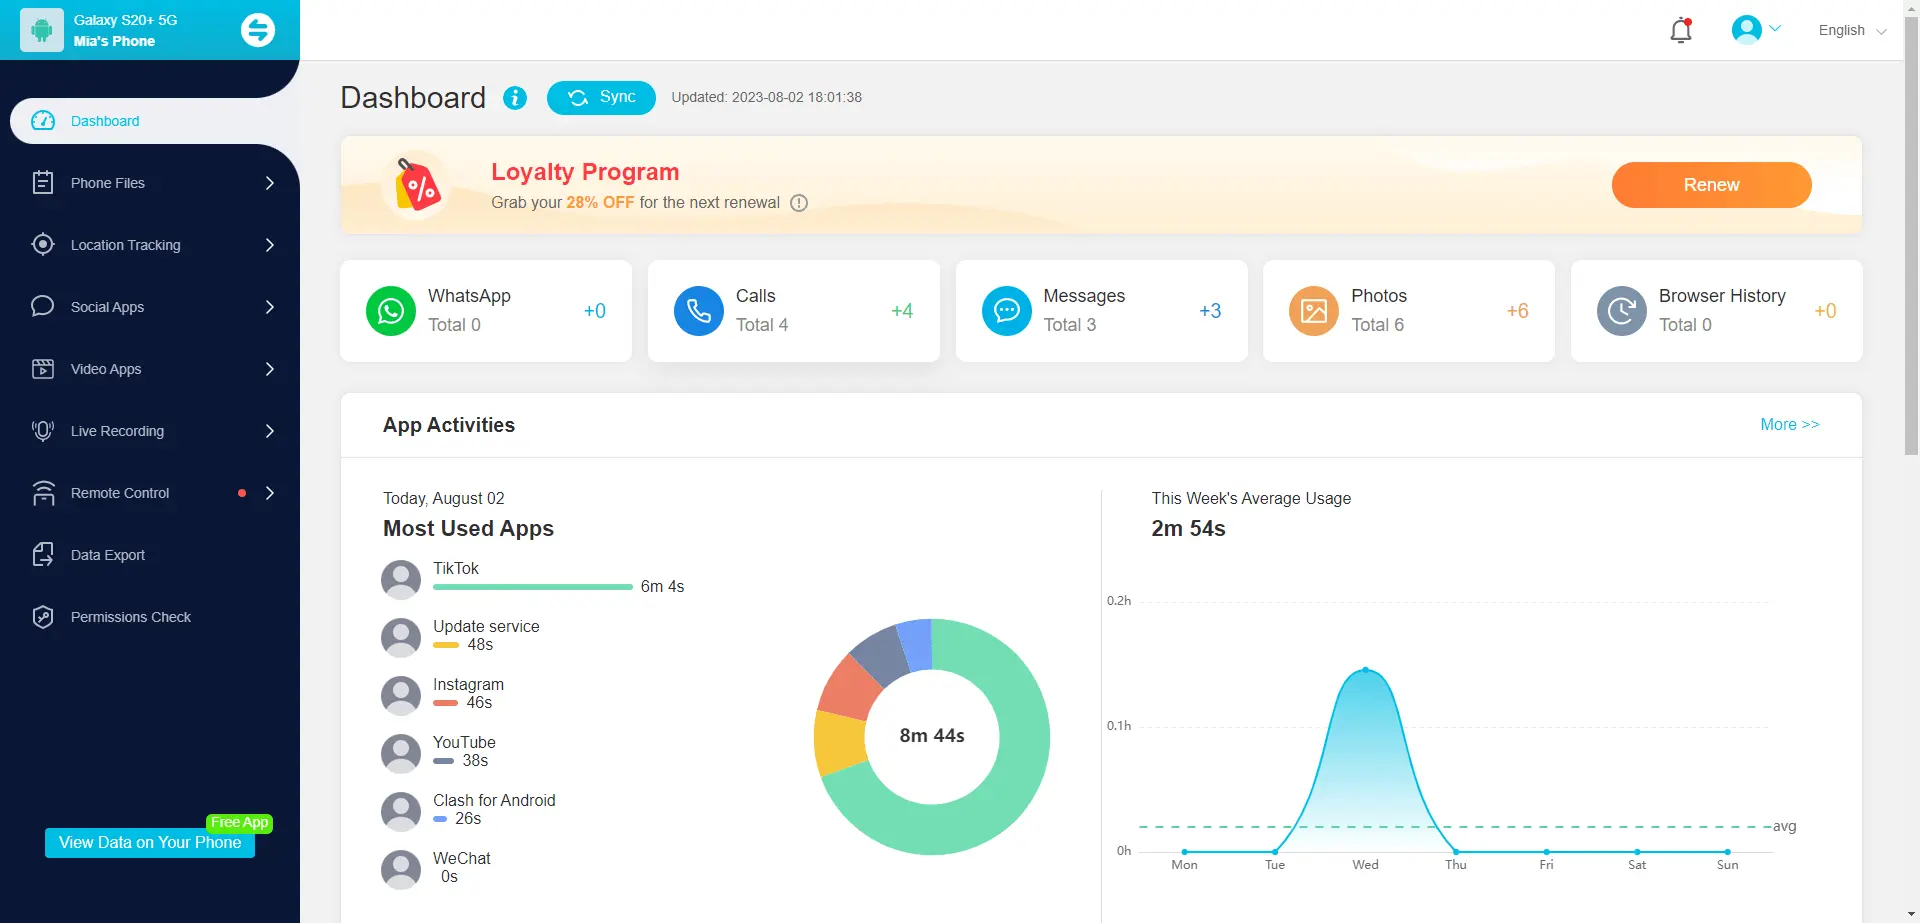Viewport: 1920px width, 923px height.
Task: Click the Dashboard info icon
Action: pyautogui.click(x=515, y=97)
